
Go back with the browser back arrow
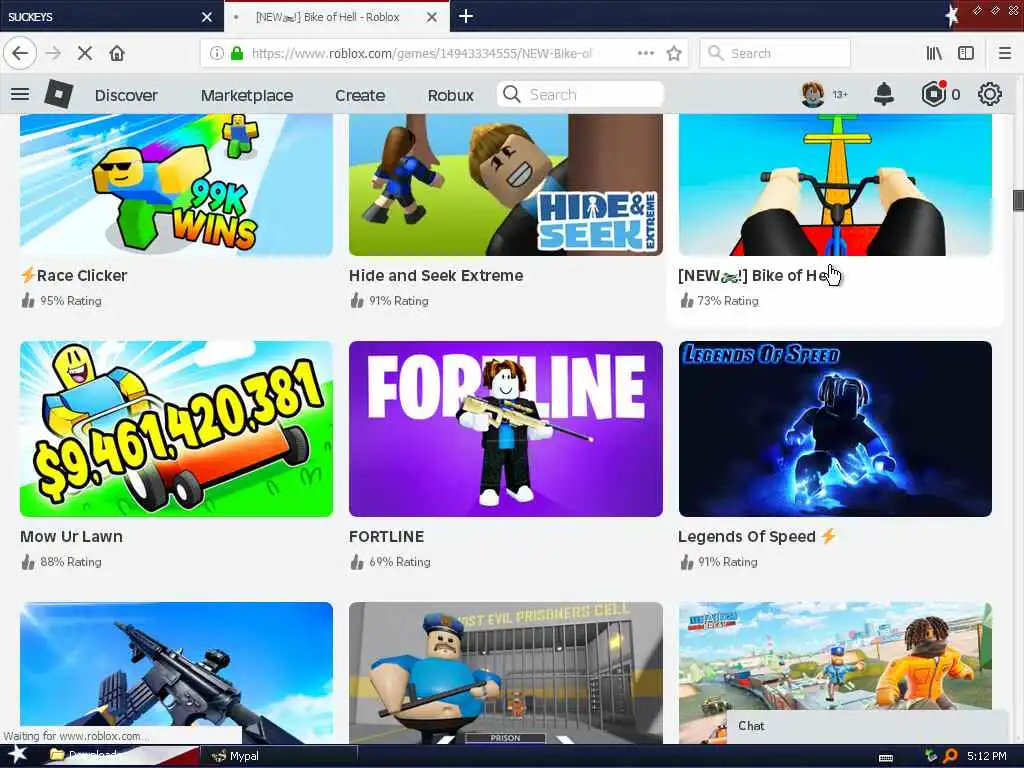20,53
